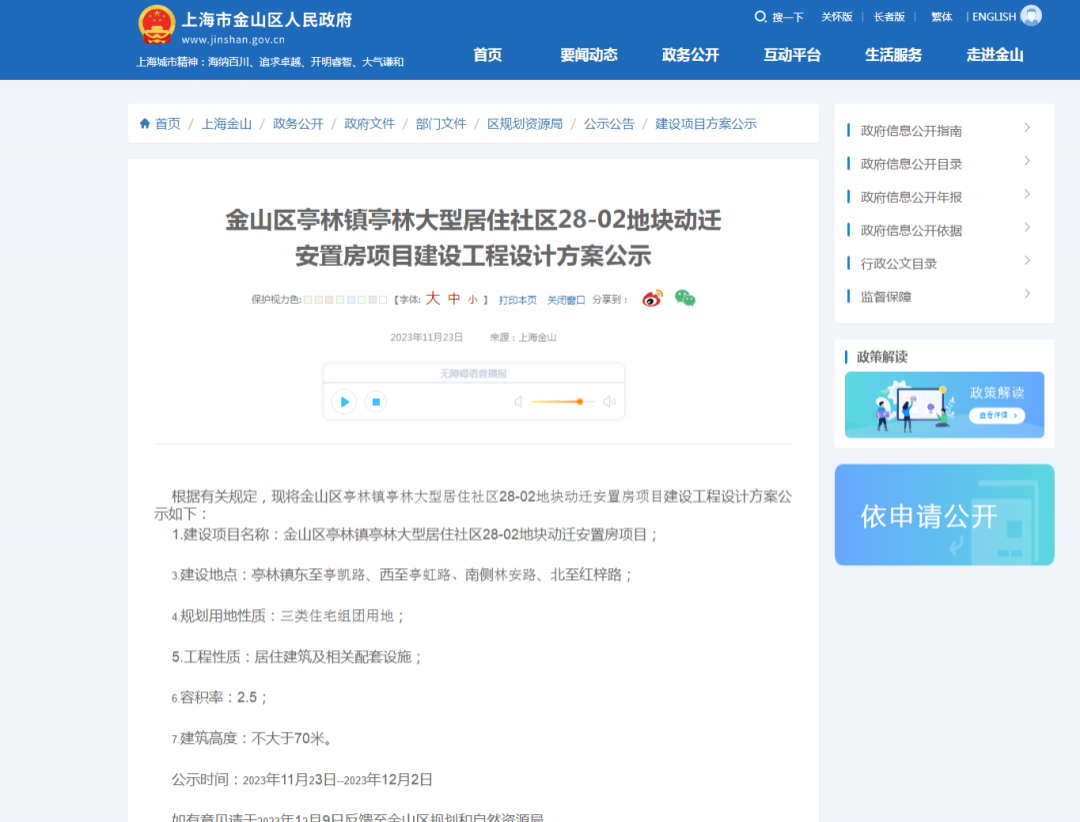Open the 政务公开 navigation menu
1080x822 pixels.
[690, 55]
